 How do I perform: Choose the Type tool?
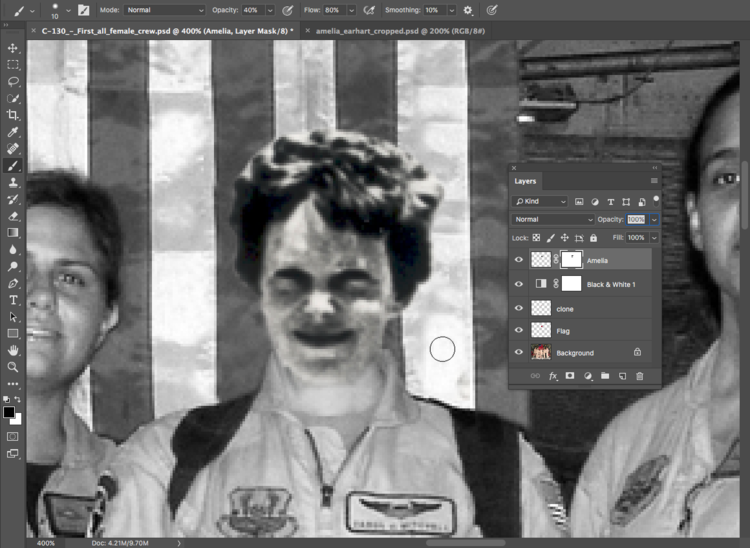tap(13, 300)
